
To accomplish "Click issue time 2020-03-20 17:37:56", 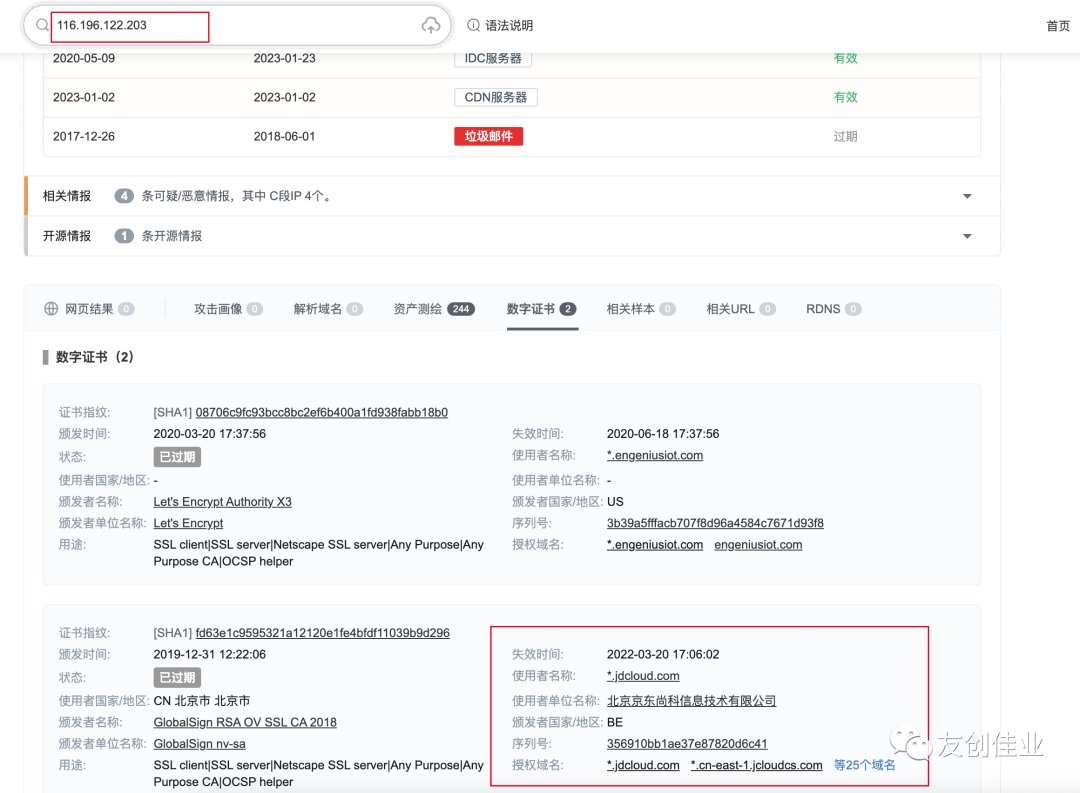I will tap(209, 434).
